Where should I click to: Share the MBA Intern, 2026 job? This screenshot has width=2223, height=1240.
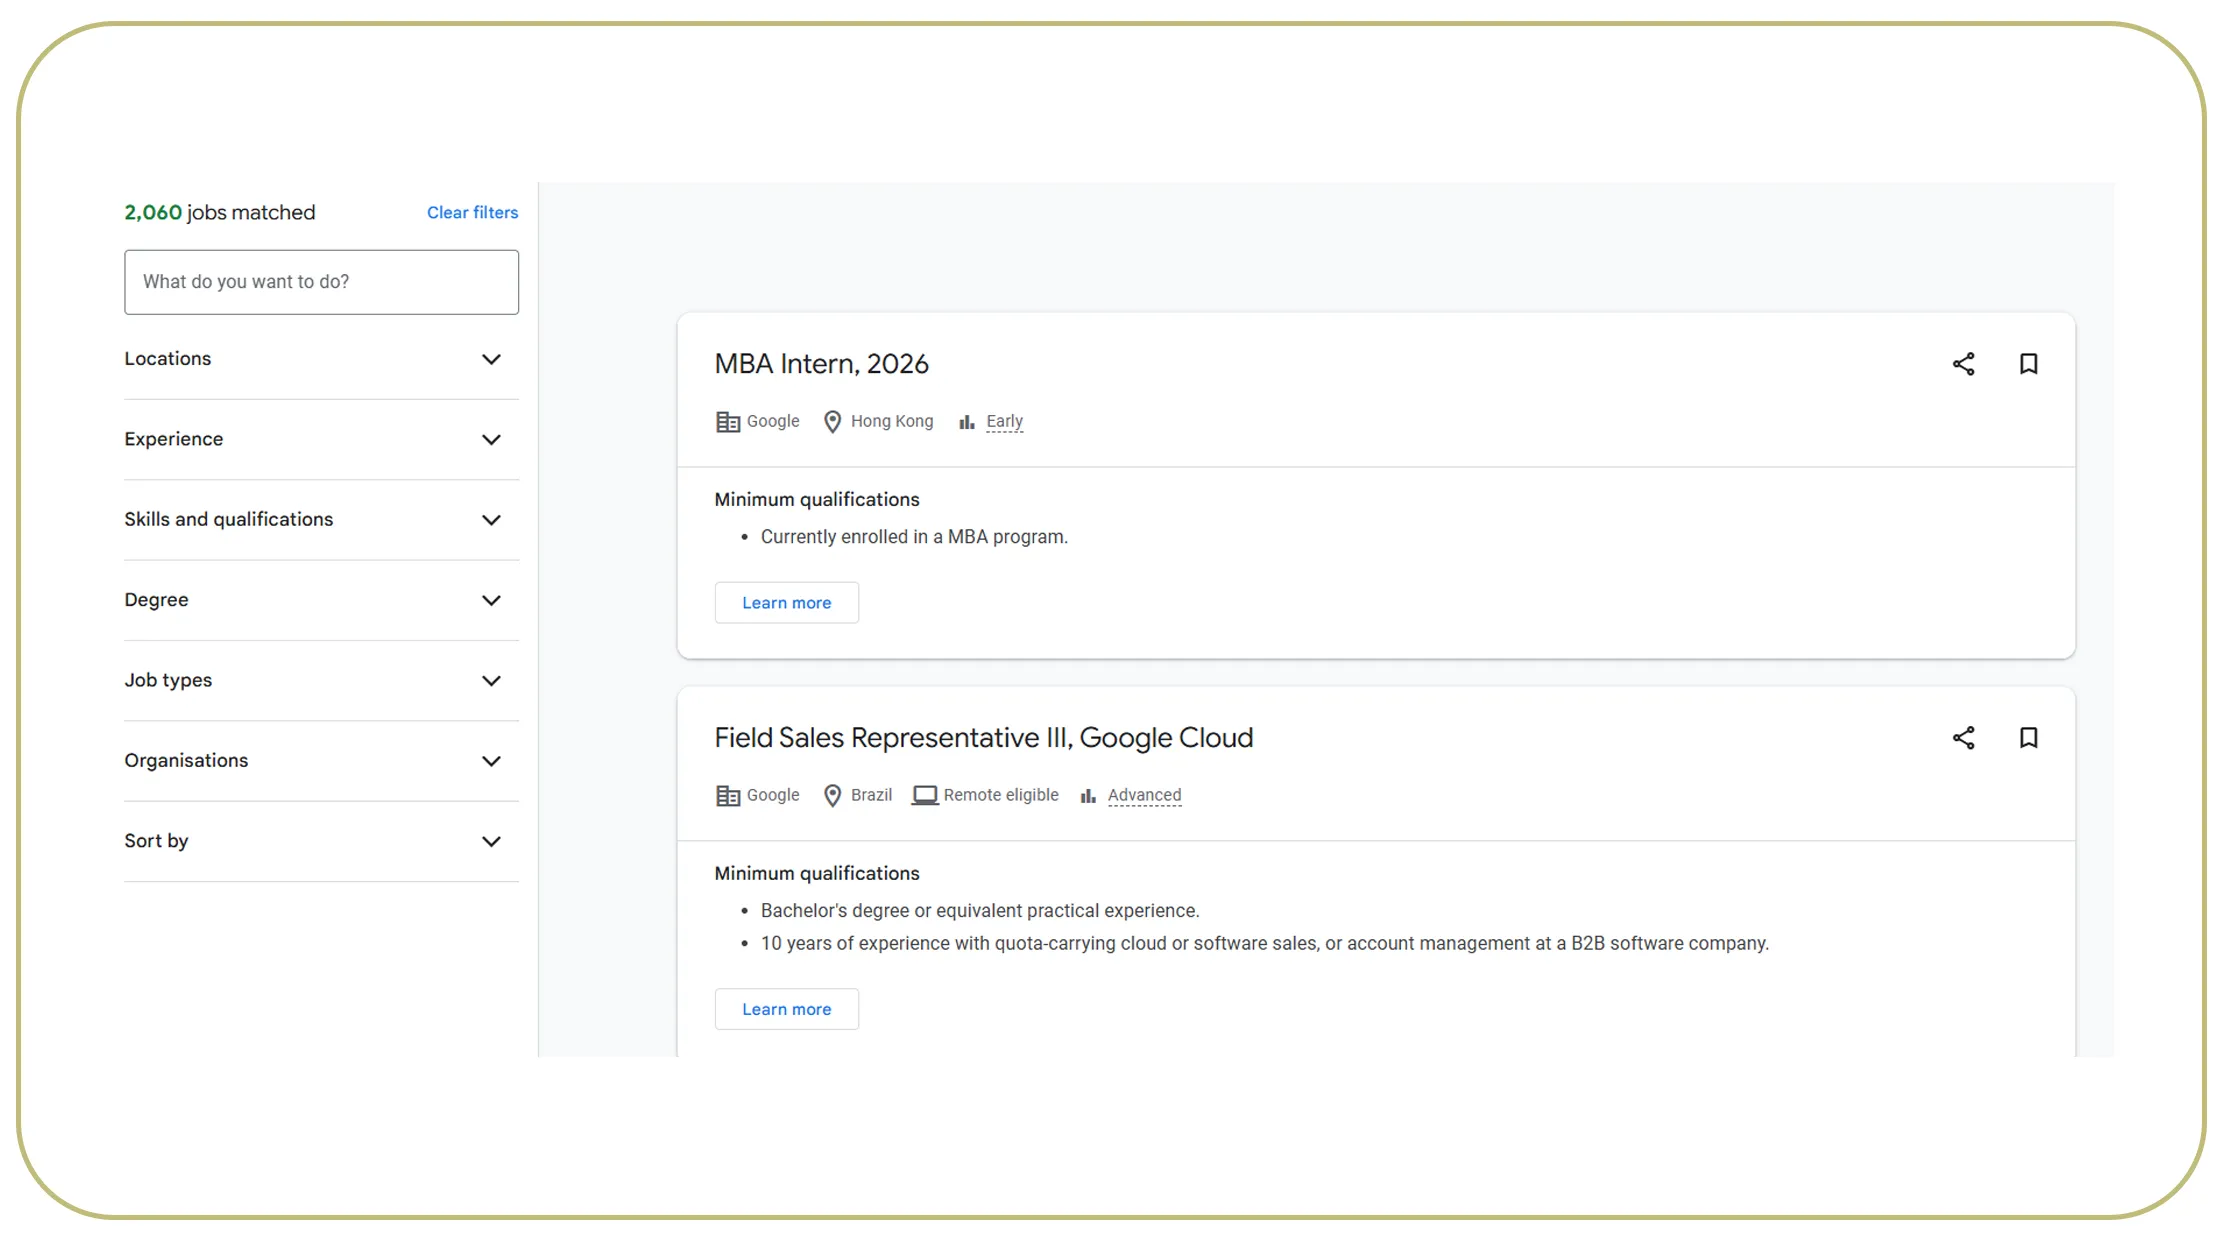pos(1963,364)
